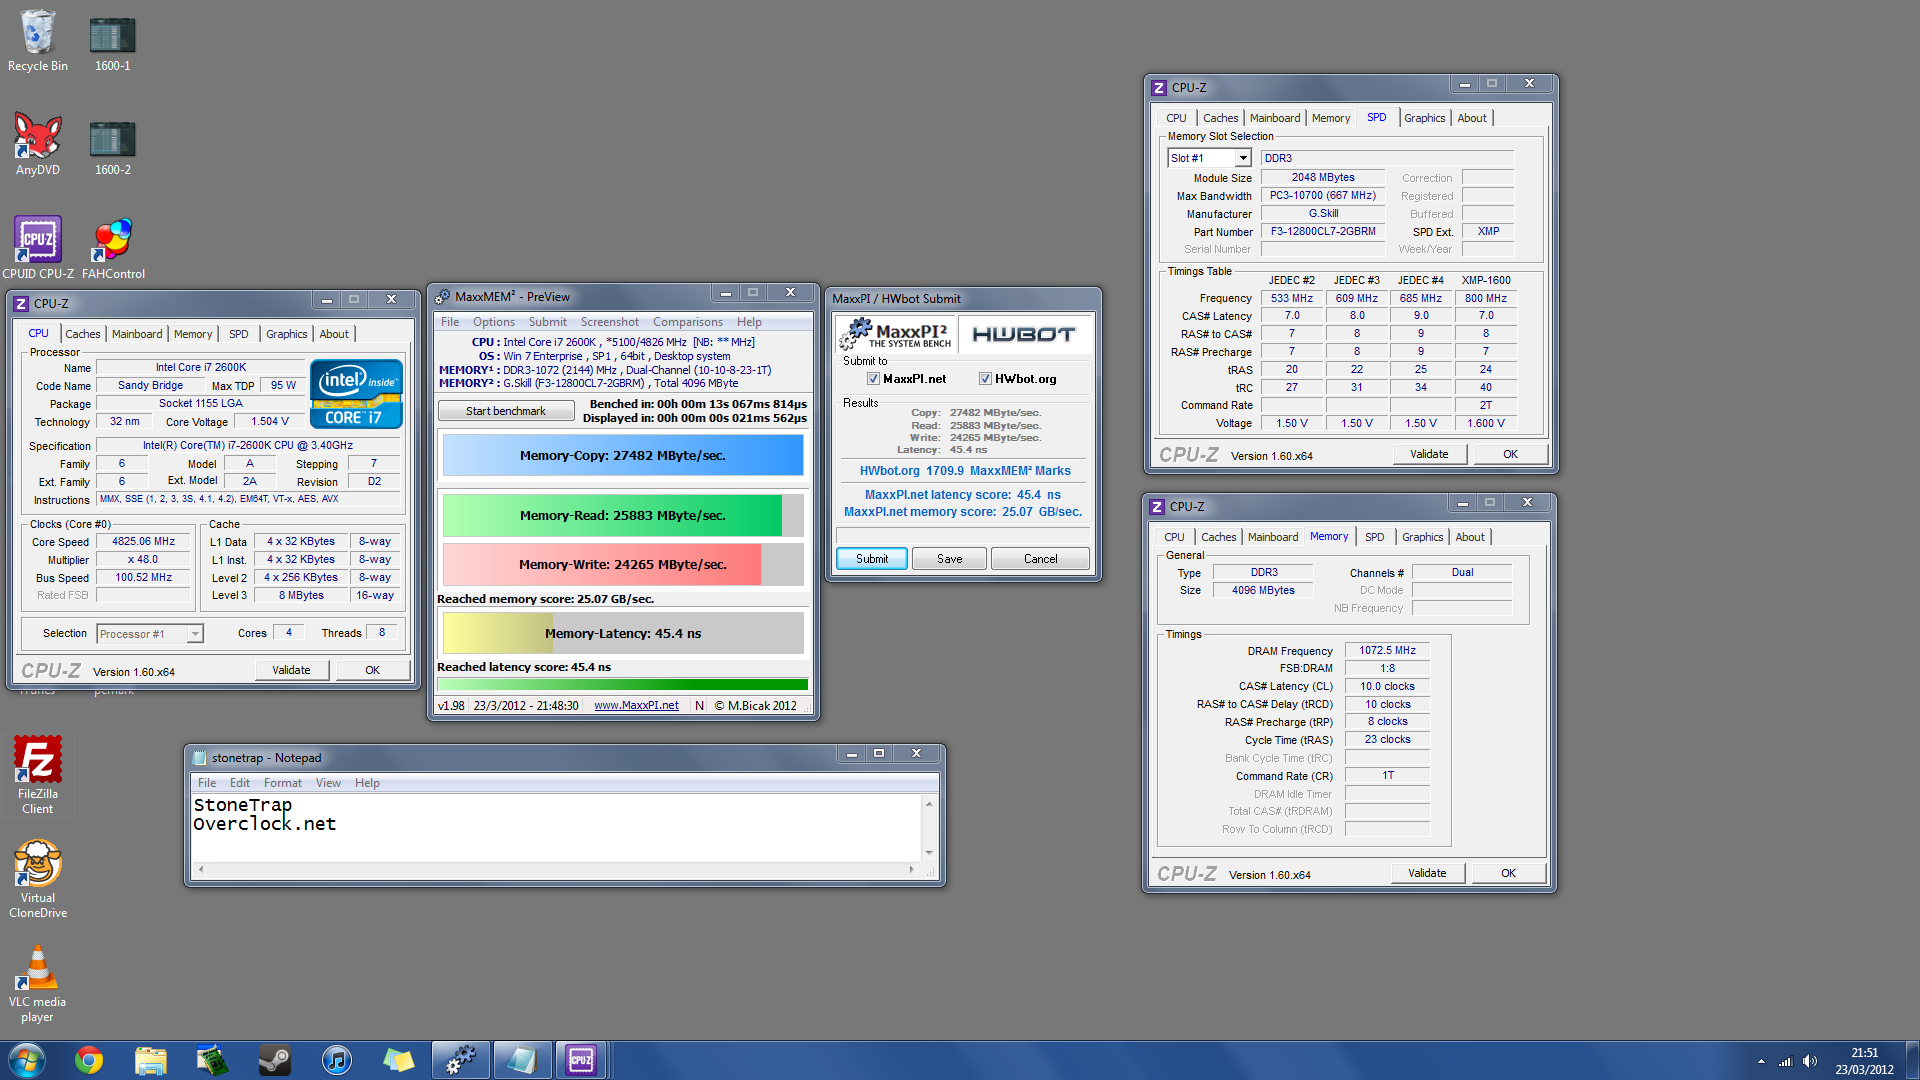
Task: Click the Show desktop button
Action: [1912, 1061]
